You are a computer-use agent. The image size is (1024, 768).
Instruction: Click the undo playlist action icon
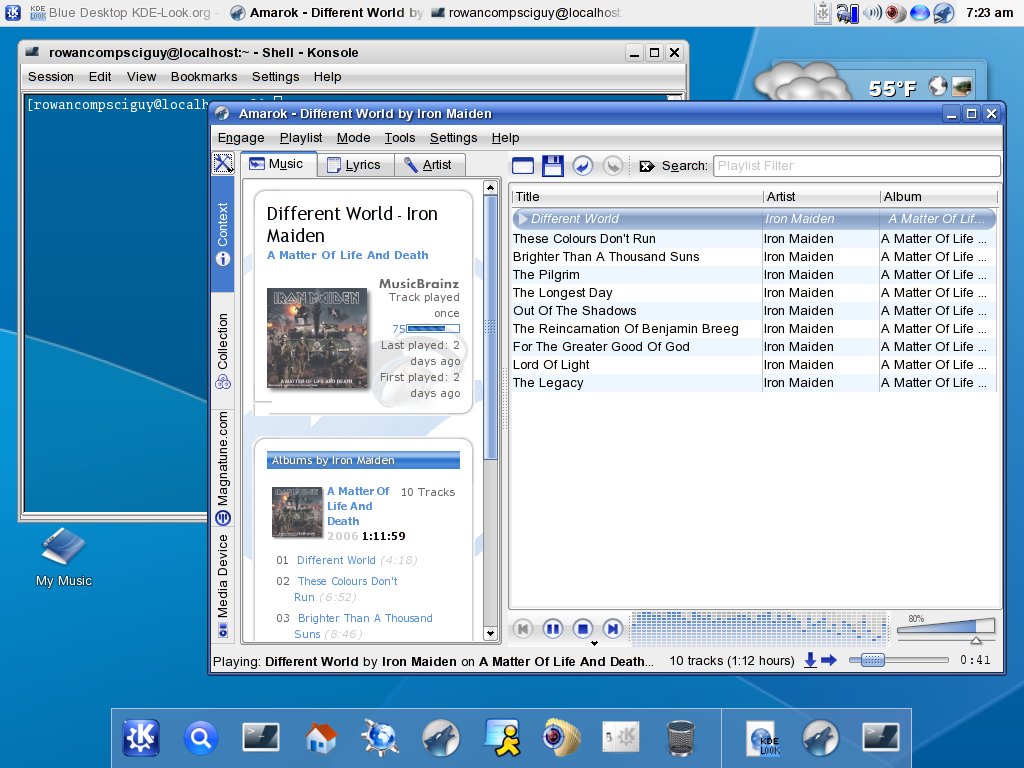pos(583,166)
